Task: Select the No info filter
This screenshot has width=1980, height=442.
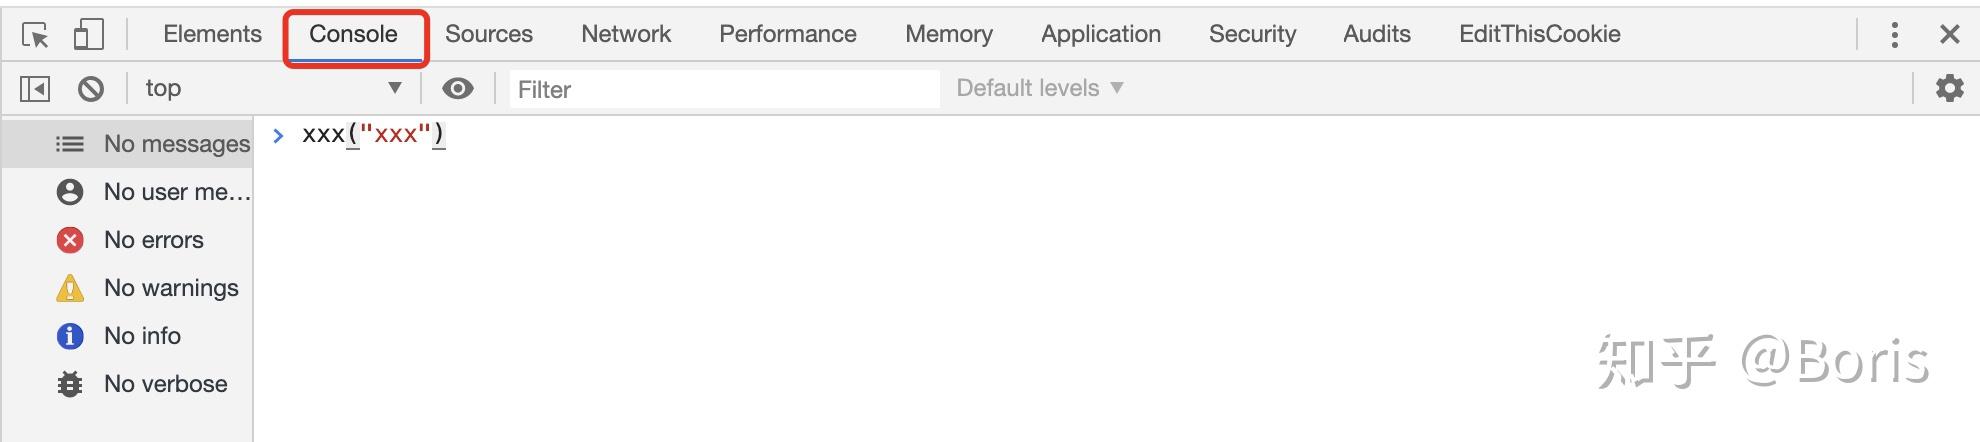Action: click(x=142, y=336)
